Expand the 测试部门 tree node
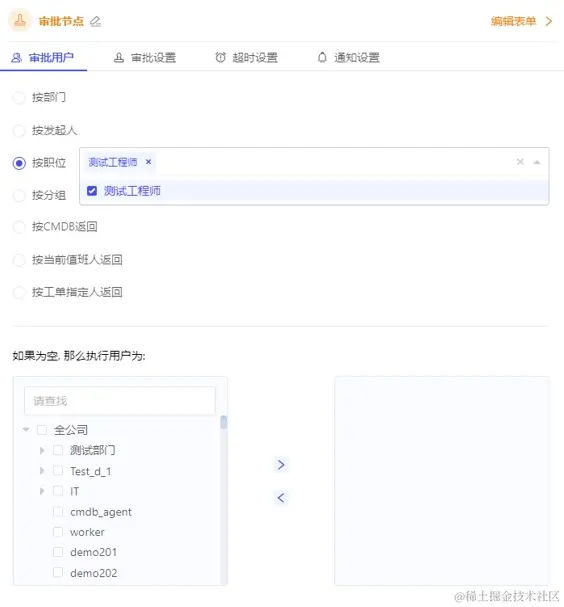This screenshot has width=564, height=607. [x=42, y=450]
